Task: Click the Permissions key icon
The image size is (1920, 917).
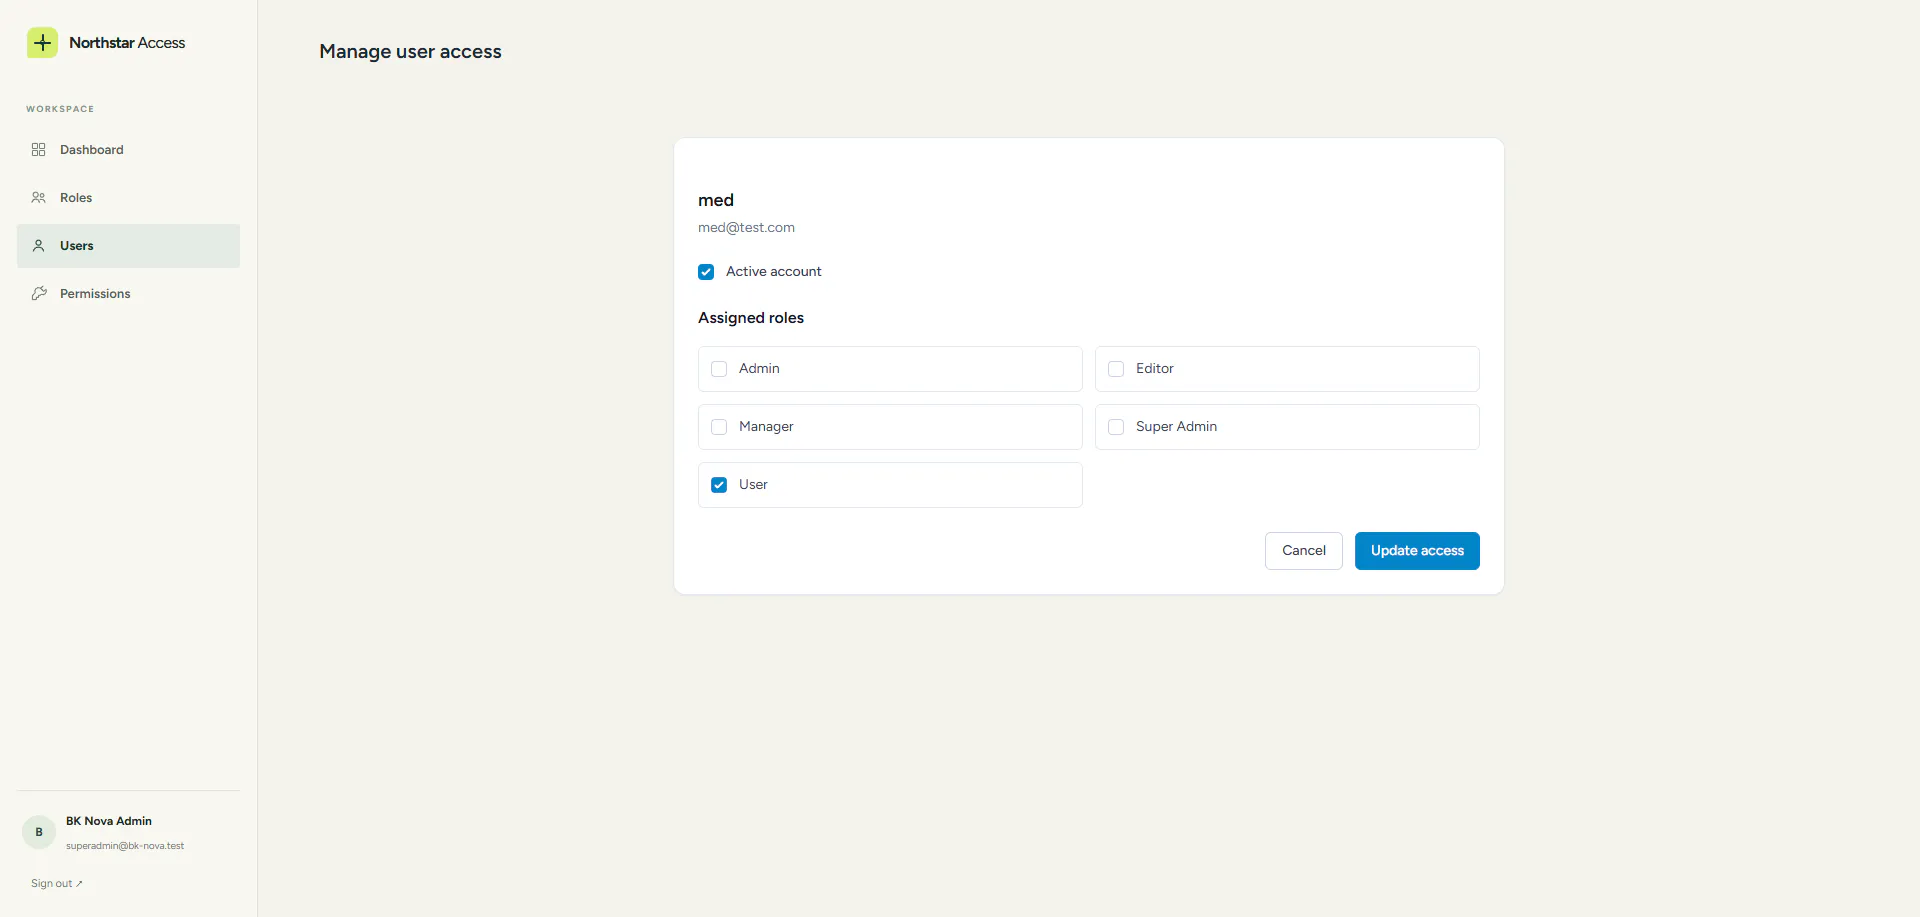Action: click(x=39, y=294)
